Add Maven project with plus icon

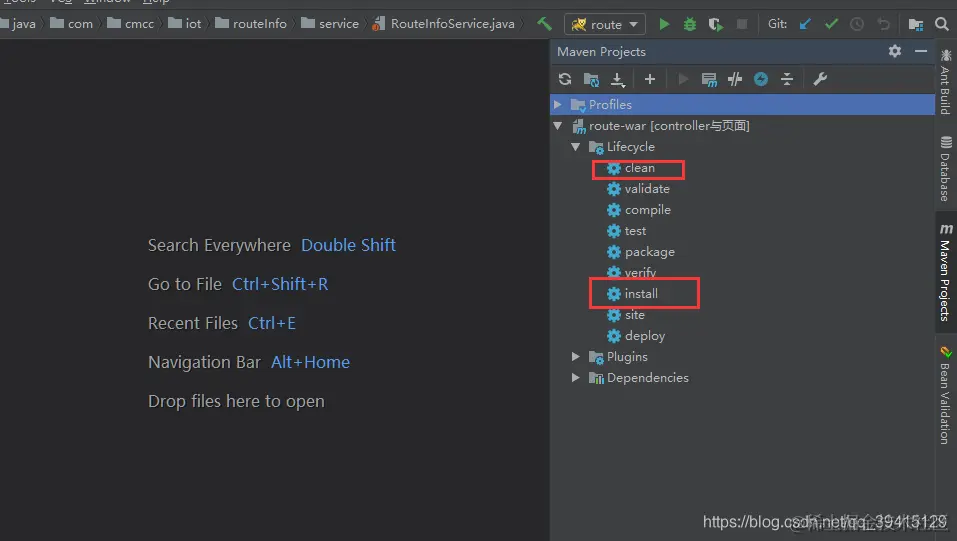(x=649, y=79)
